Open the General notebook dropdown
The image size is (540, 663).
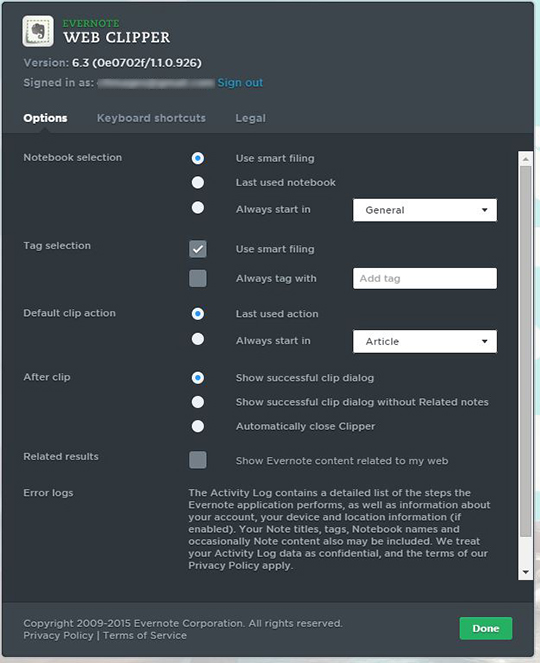[425, 210]
